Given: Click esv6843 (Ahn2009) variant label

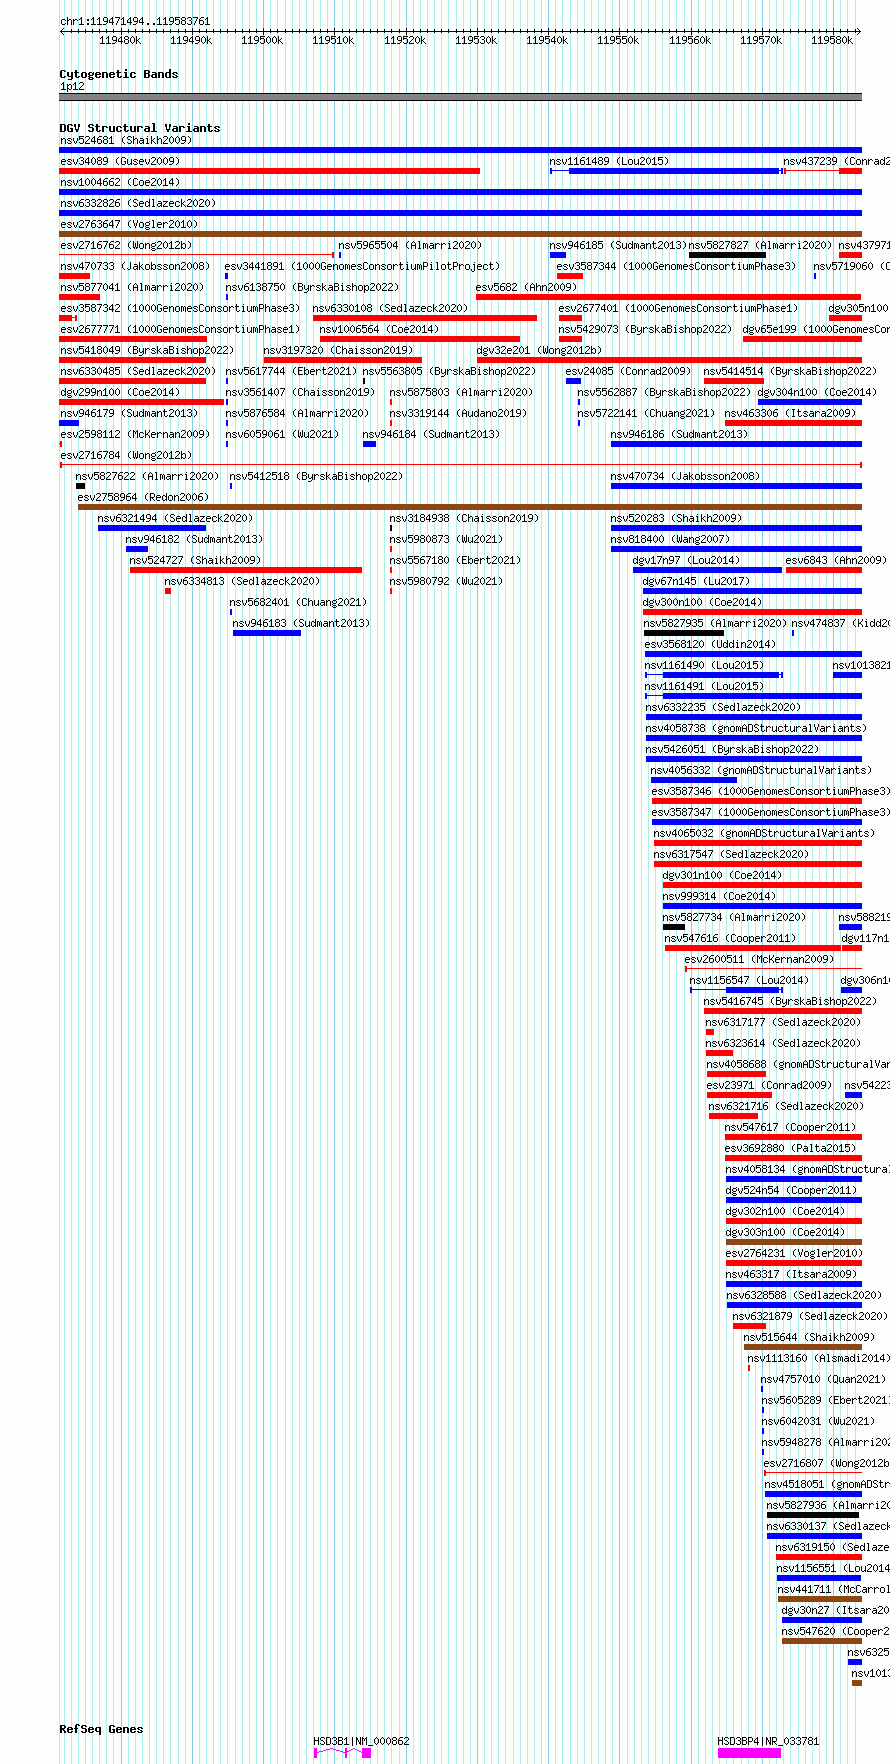Looking at the screenshot, I should pos(836,560).
